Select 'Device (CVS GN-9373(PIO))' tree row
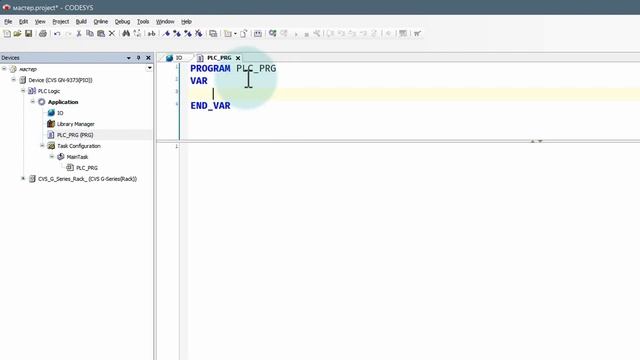This screenshot has height=360, width=640. (x=60, y=80)
